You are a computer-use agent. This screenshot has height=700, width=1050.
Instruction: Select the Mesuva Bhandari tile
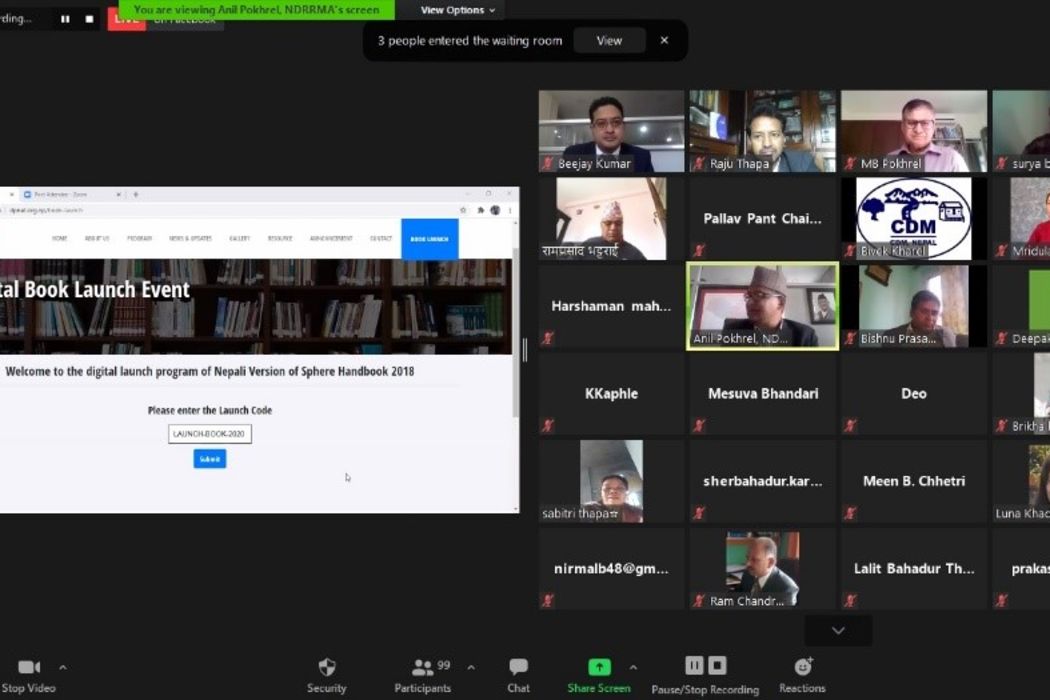pos(763,394)
